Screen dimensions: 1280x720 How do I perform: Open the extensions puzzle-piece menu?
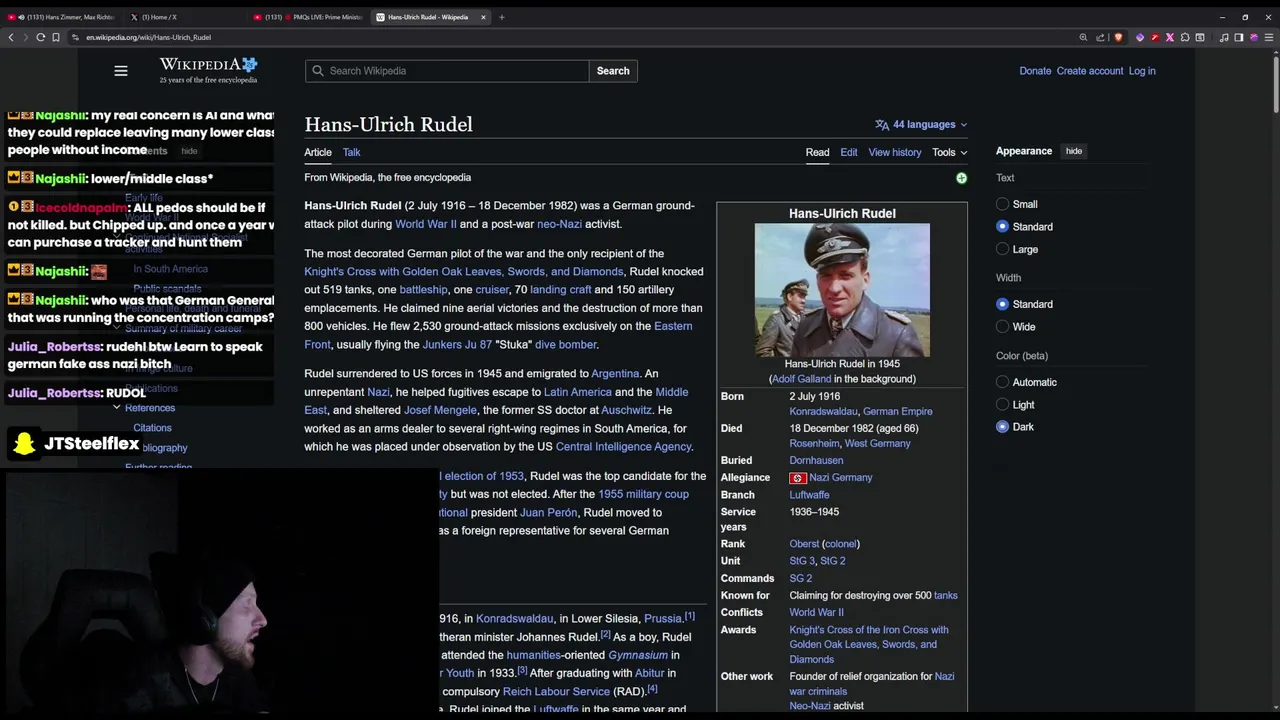(1185, 37)
